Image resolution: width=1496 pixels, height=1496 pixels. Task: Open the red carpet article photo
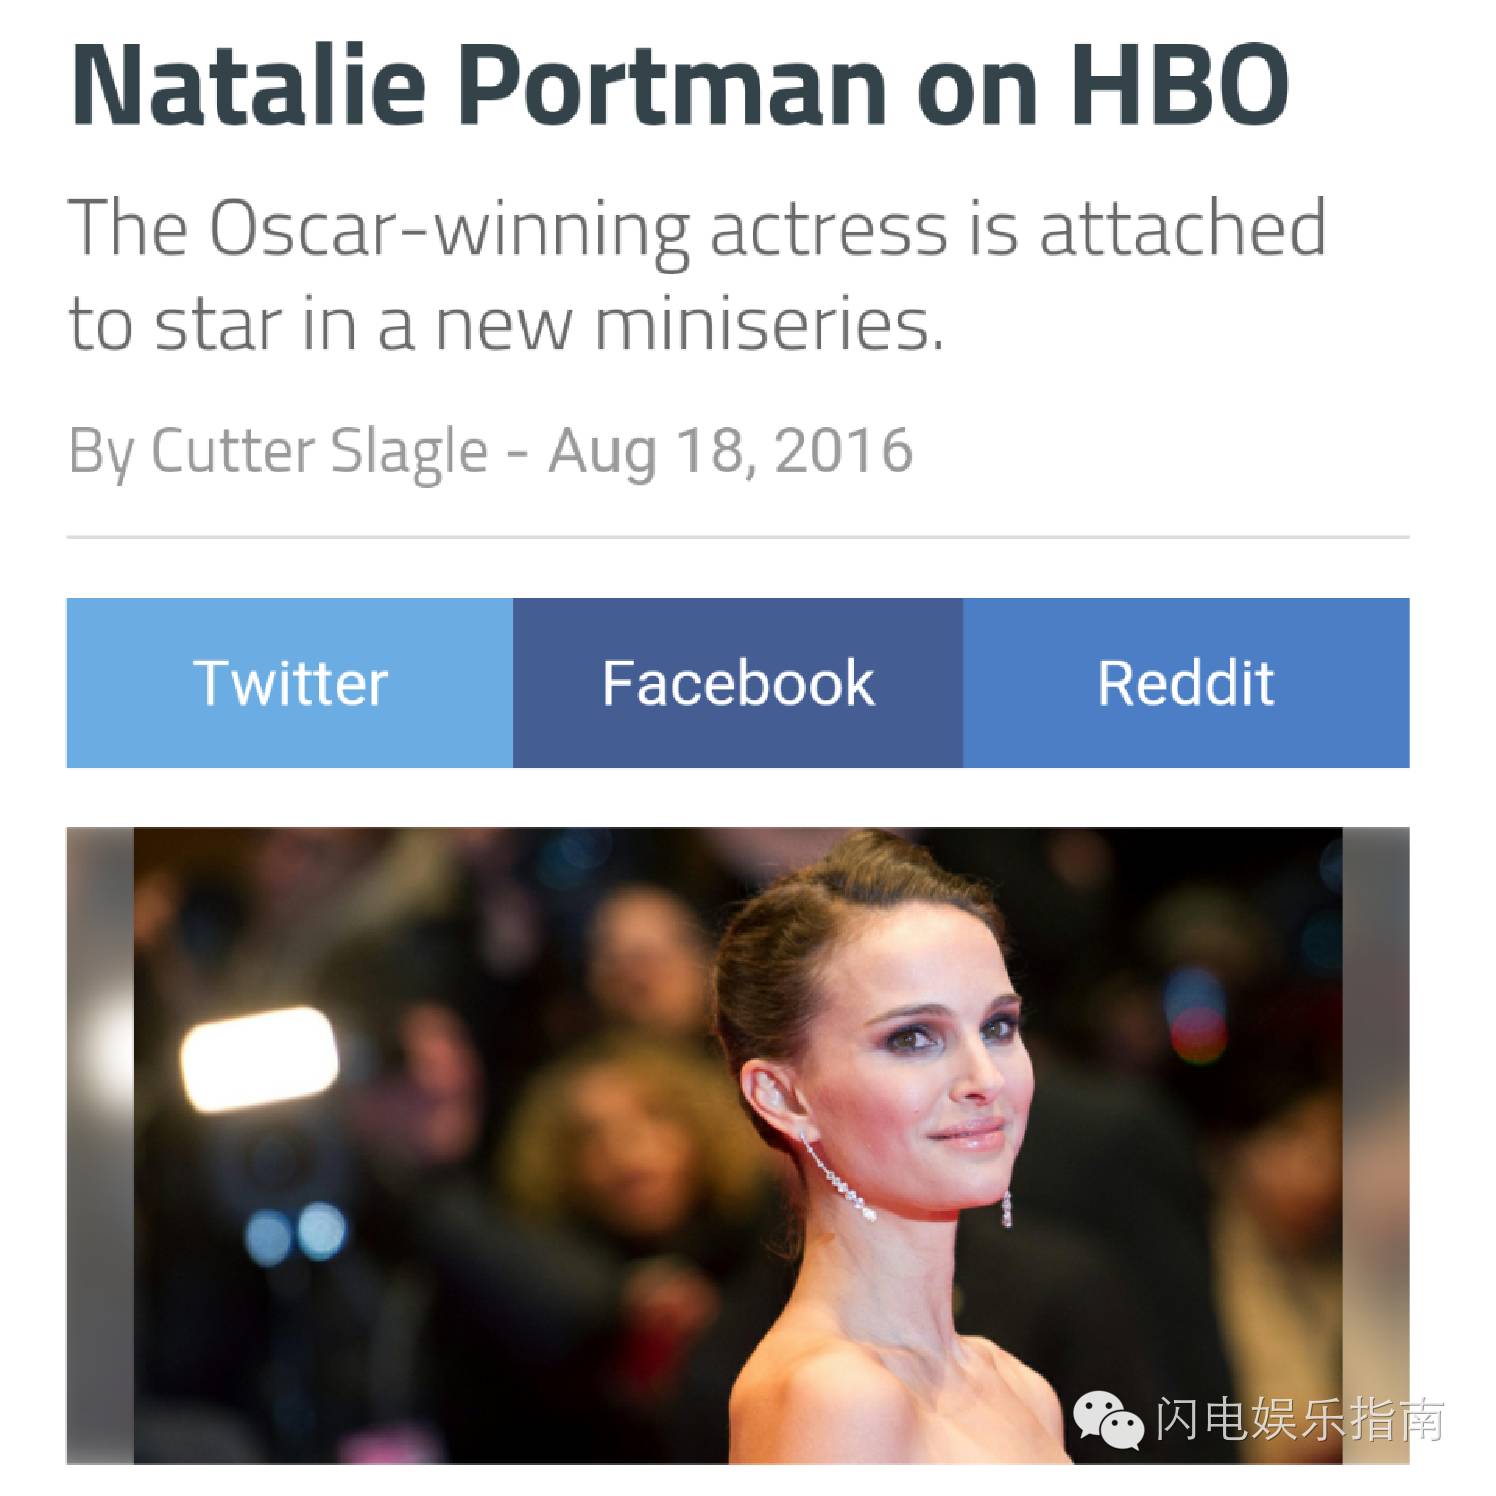[738, 1145]
